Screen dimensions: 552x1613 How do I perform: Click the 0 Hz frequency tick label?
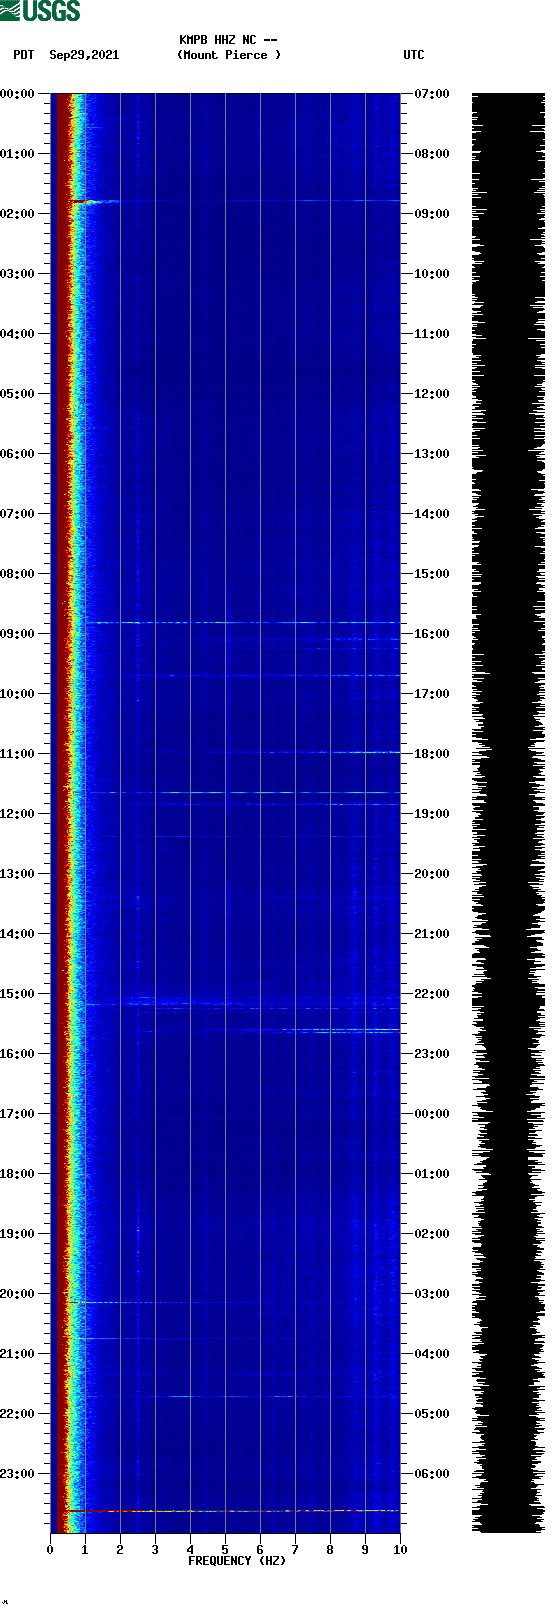pos(50,1550)
